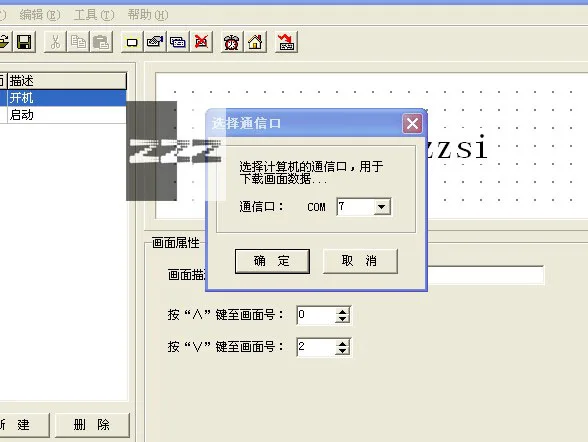
Task: Decrease the “∧” key screen number
Action: [342, 319]
